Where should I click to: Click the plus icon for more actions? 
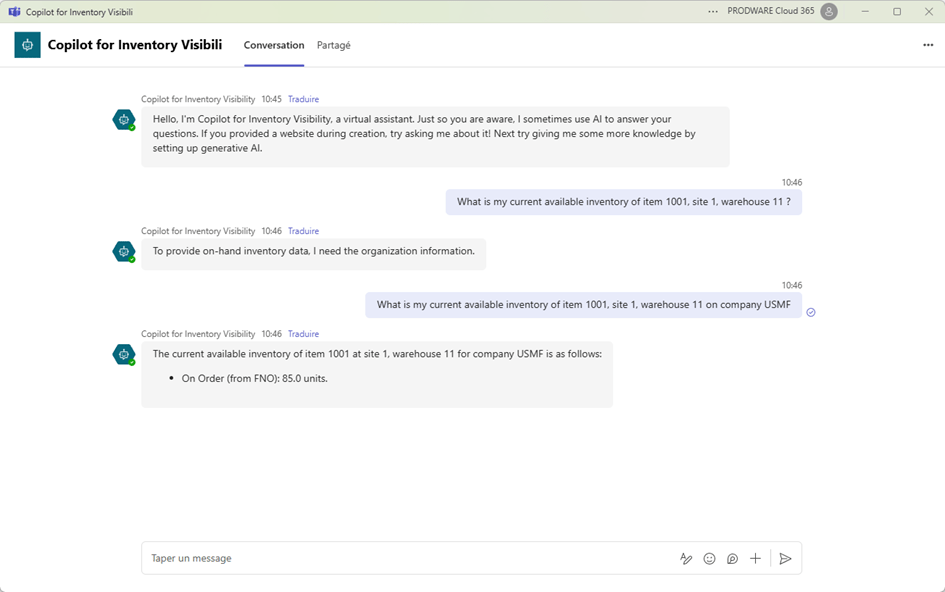[x=755, y=559]
